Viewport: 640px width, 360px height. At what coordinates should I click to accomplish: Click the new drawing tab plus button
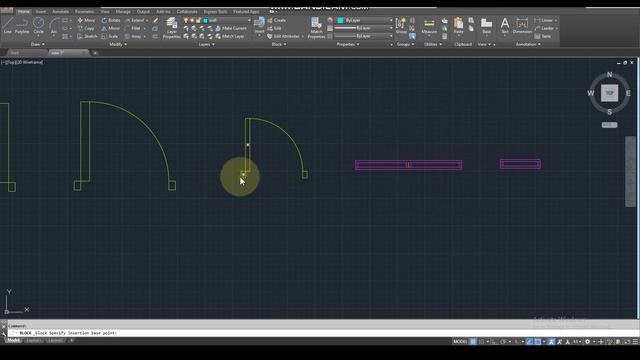(95, 53)
